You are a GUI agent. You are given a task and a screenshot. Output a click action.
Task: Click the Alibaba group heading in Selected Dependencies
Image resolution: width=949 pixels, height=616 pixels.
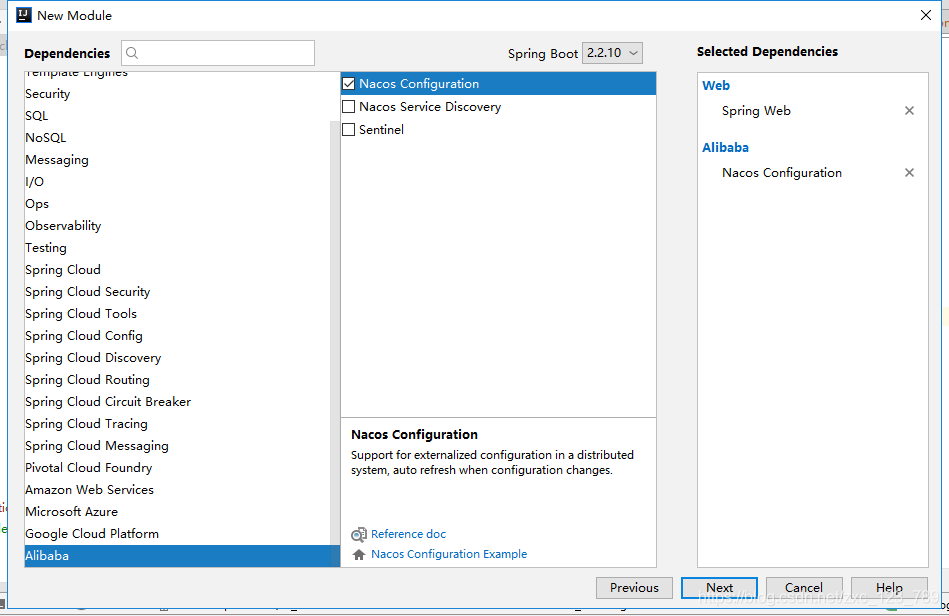coord(725,148)
